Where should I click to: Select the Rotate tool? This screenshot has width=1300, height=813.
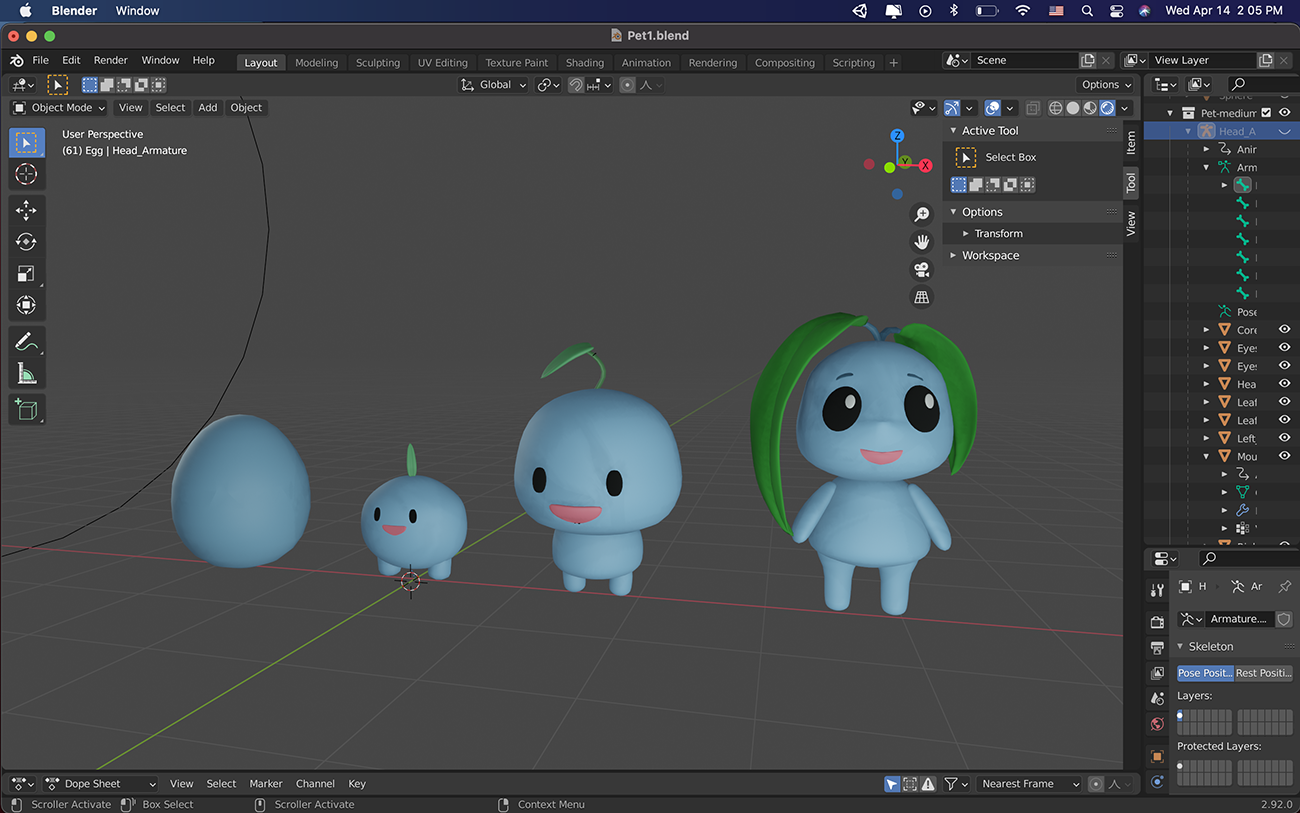(27, 242)
